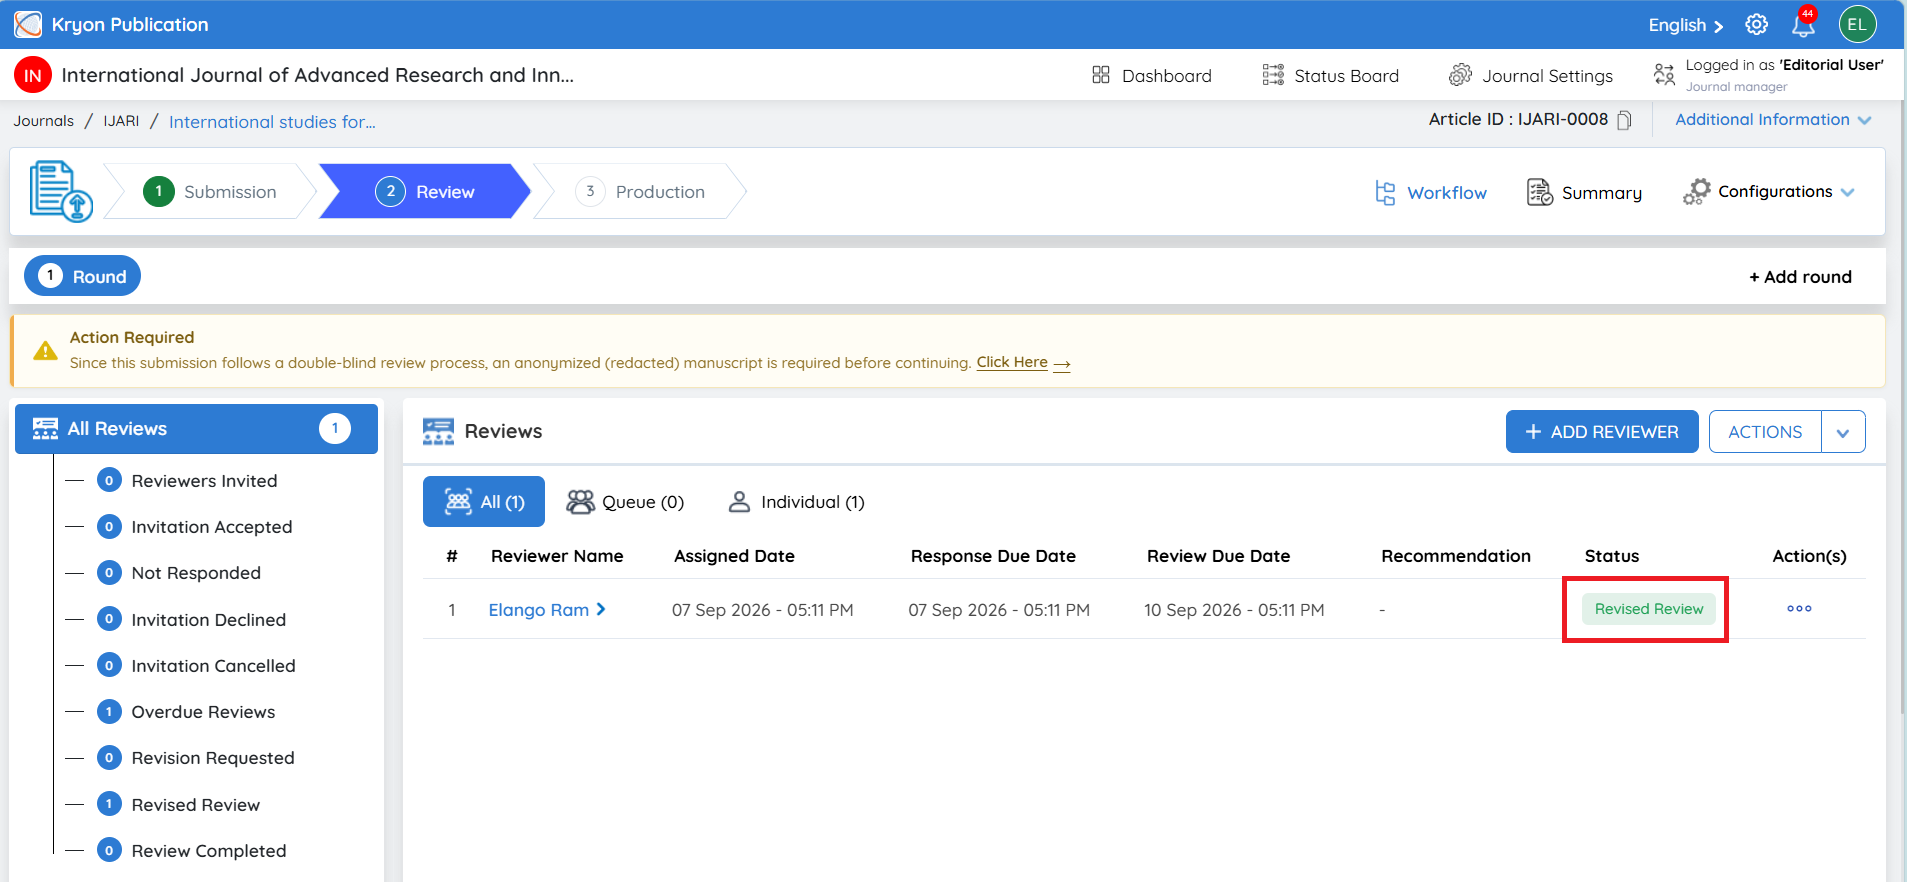Expand the Configurations dropdown
This screenshot has height=882, width=1907.
click(1769, 191)
